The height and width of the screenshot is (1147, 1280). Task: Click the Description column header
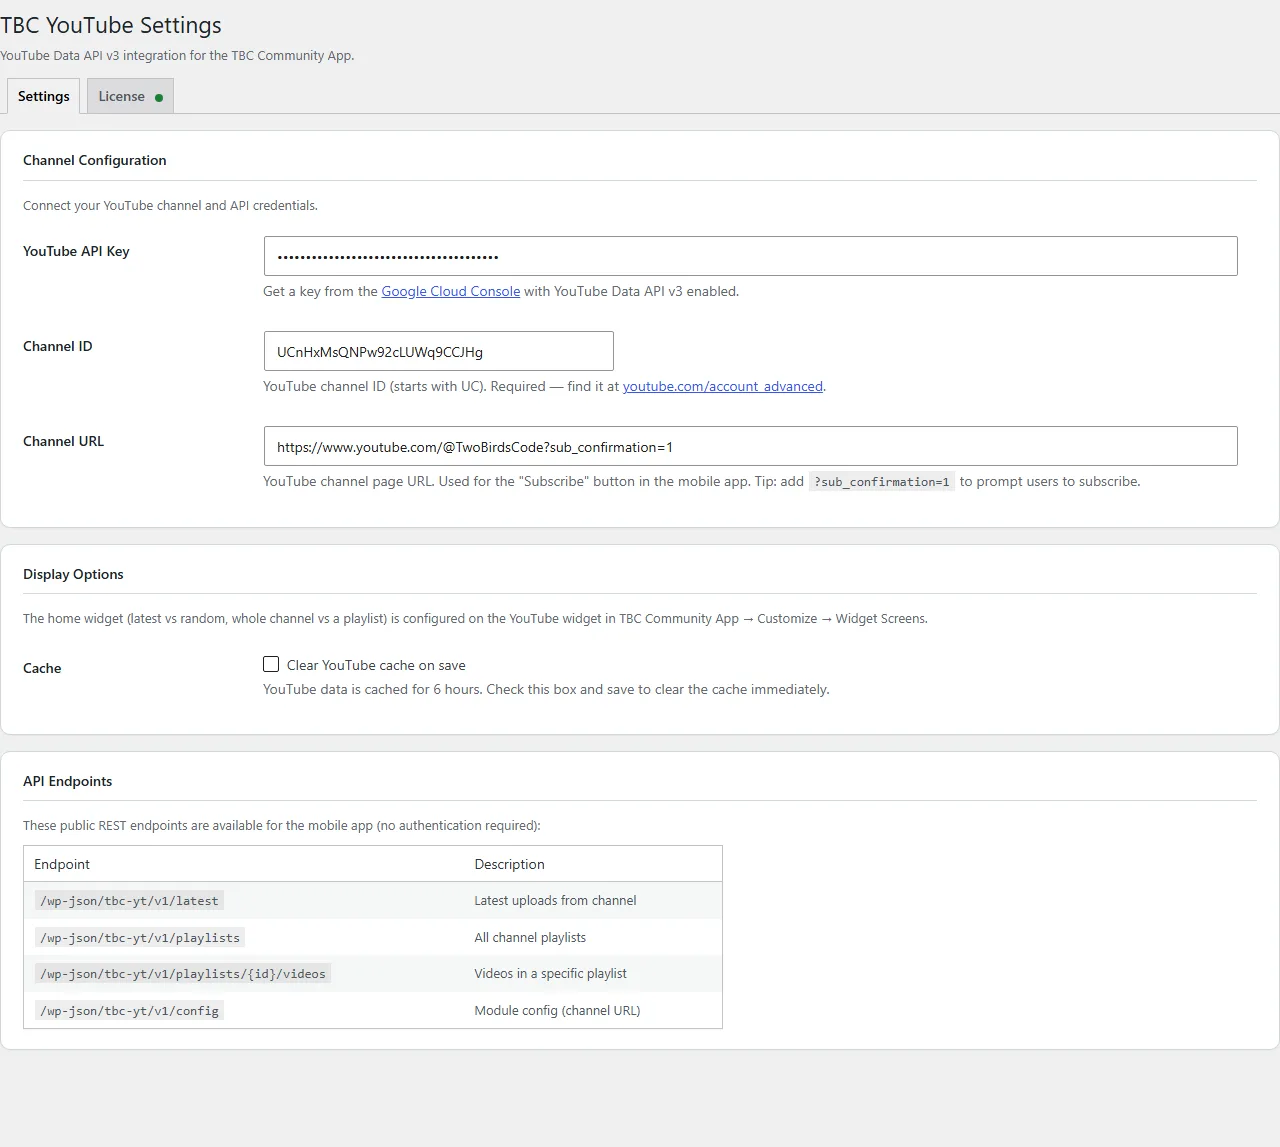509,864
